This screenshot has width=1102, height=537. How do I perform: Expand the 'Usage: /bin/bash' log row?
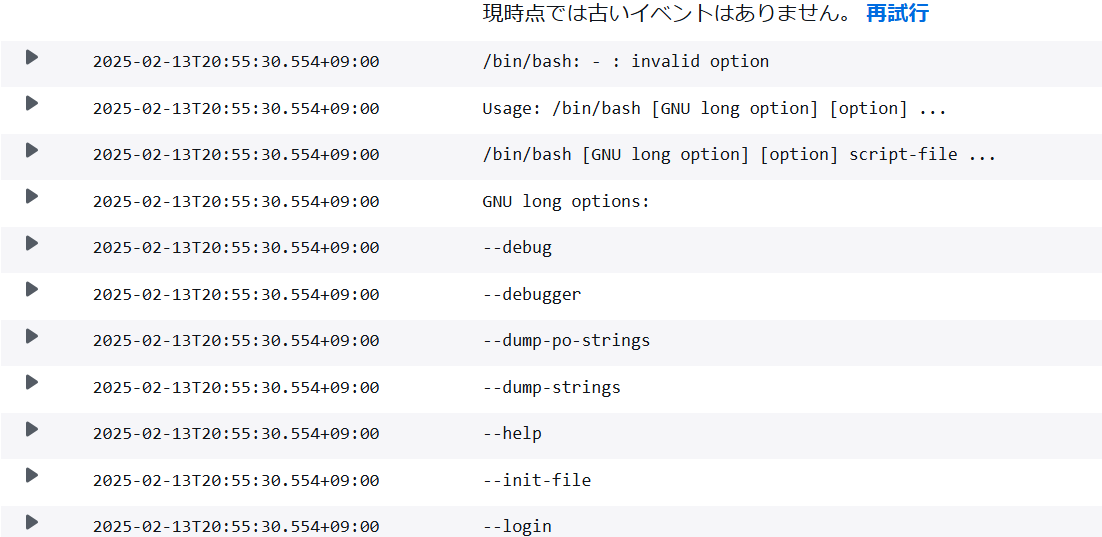(x=32, y=103)
